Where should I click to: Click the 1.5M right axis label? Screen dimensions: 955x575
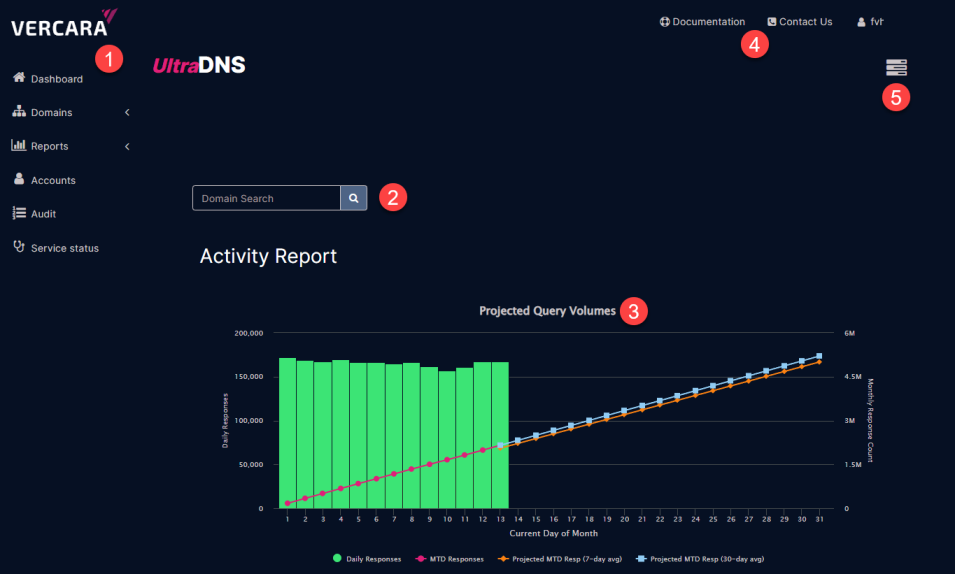tap(853, 465)
